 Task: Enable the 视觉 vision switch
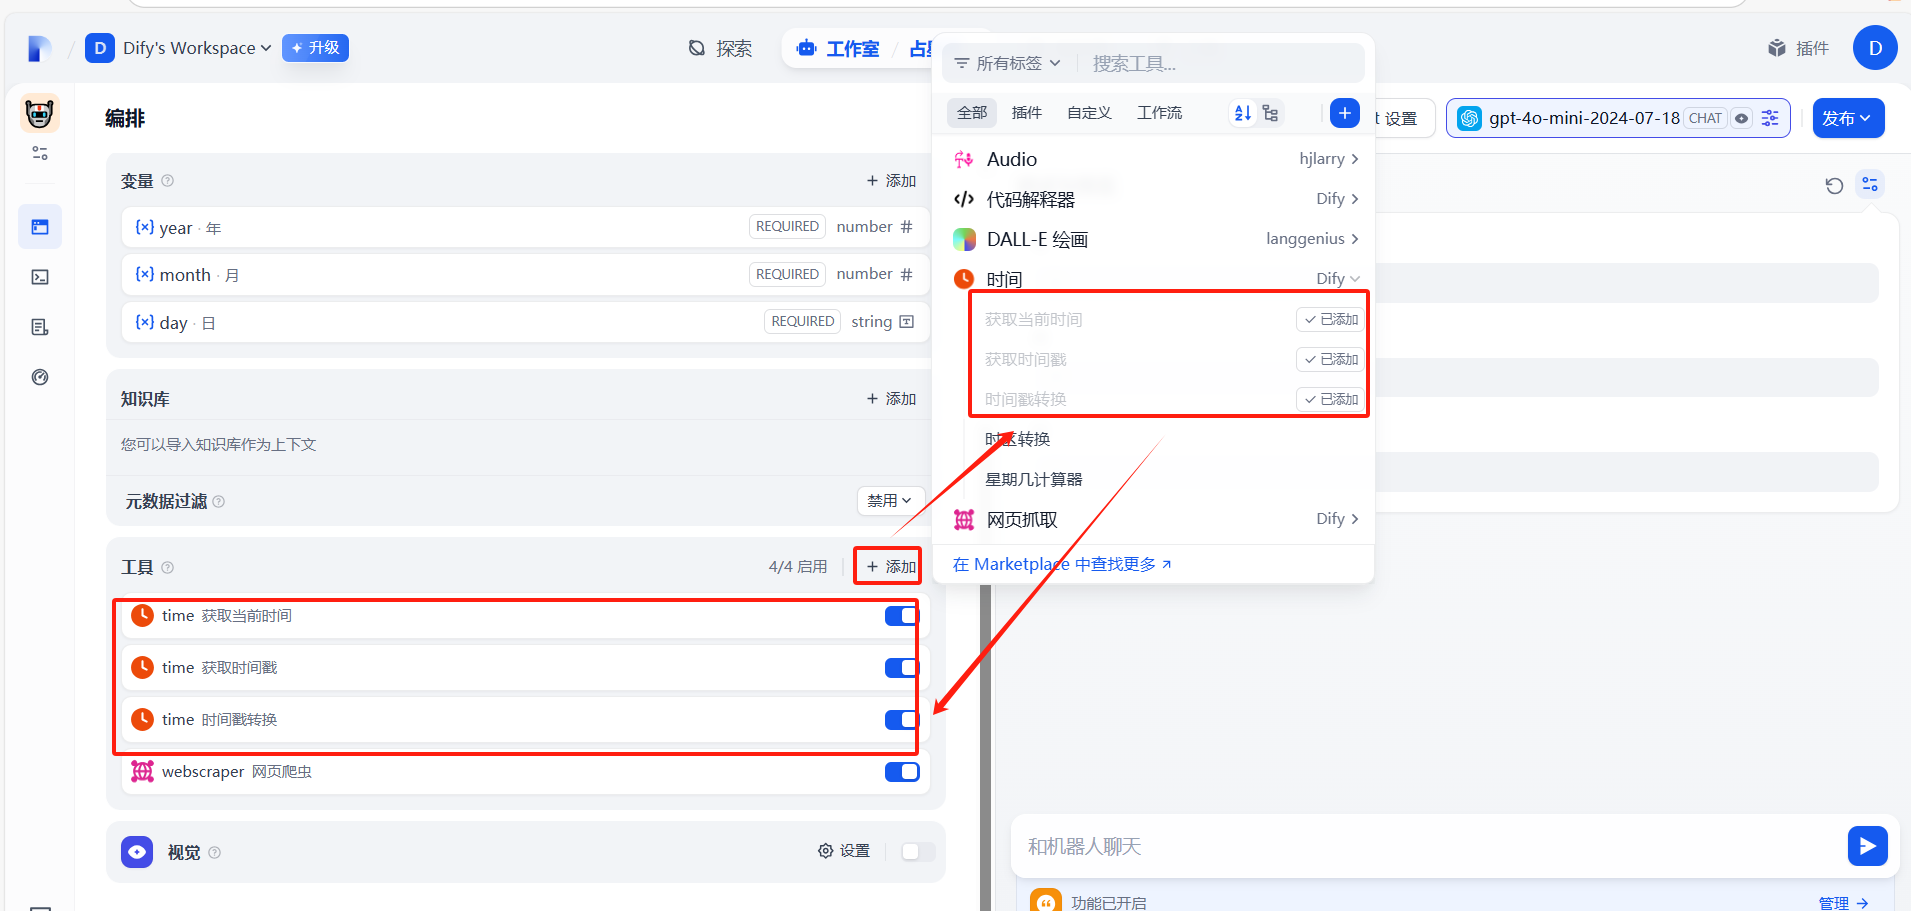(918, 851)
